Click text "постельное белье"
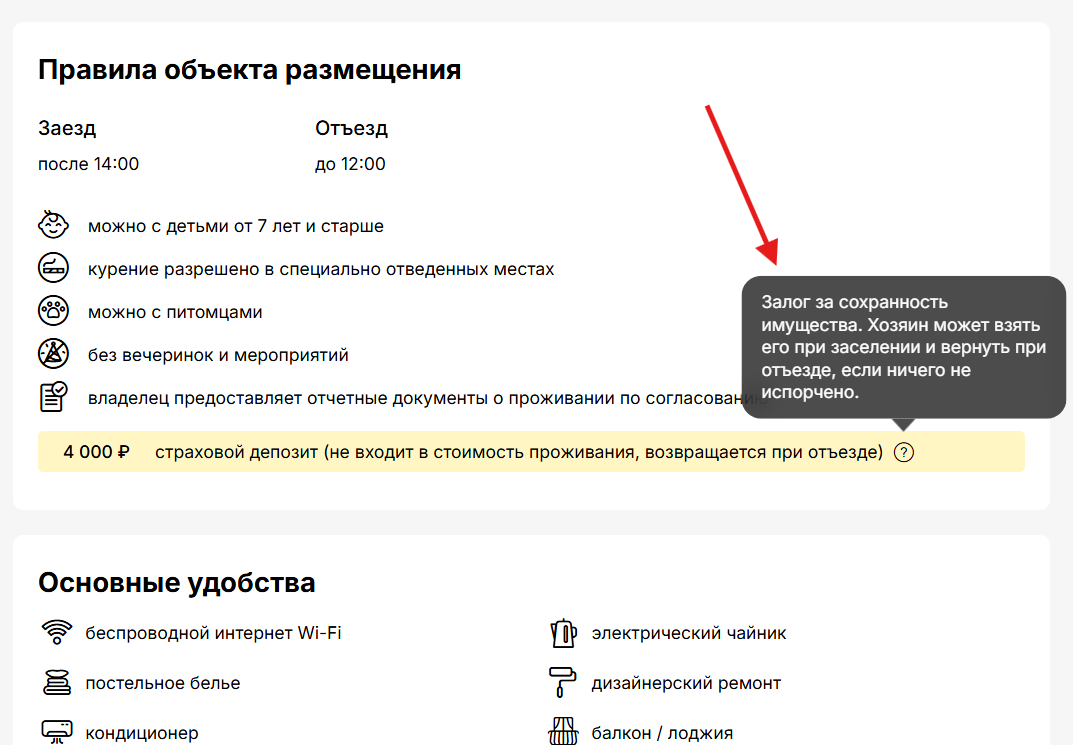 pyautogui.click(x=163, y=683)
